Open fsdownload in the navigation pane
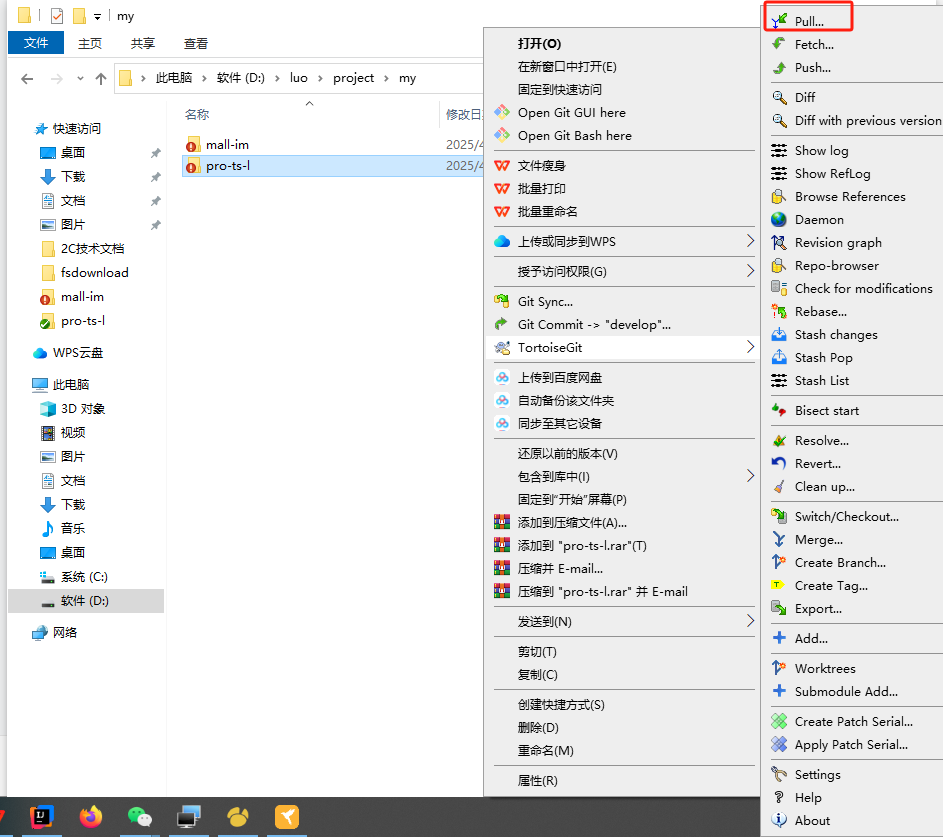 click(x=94, y=272)
